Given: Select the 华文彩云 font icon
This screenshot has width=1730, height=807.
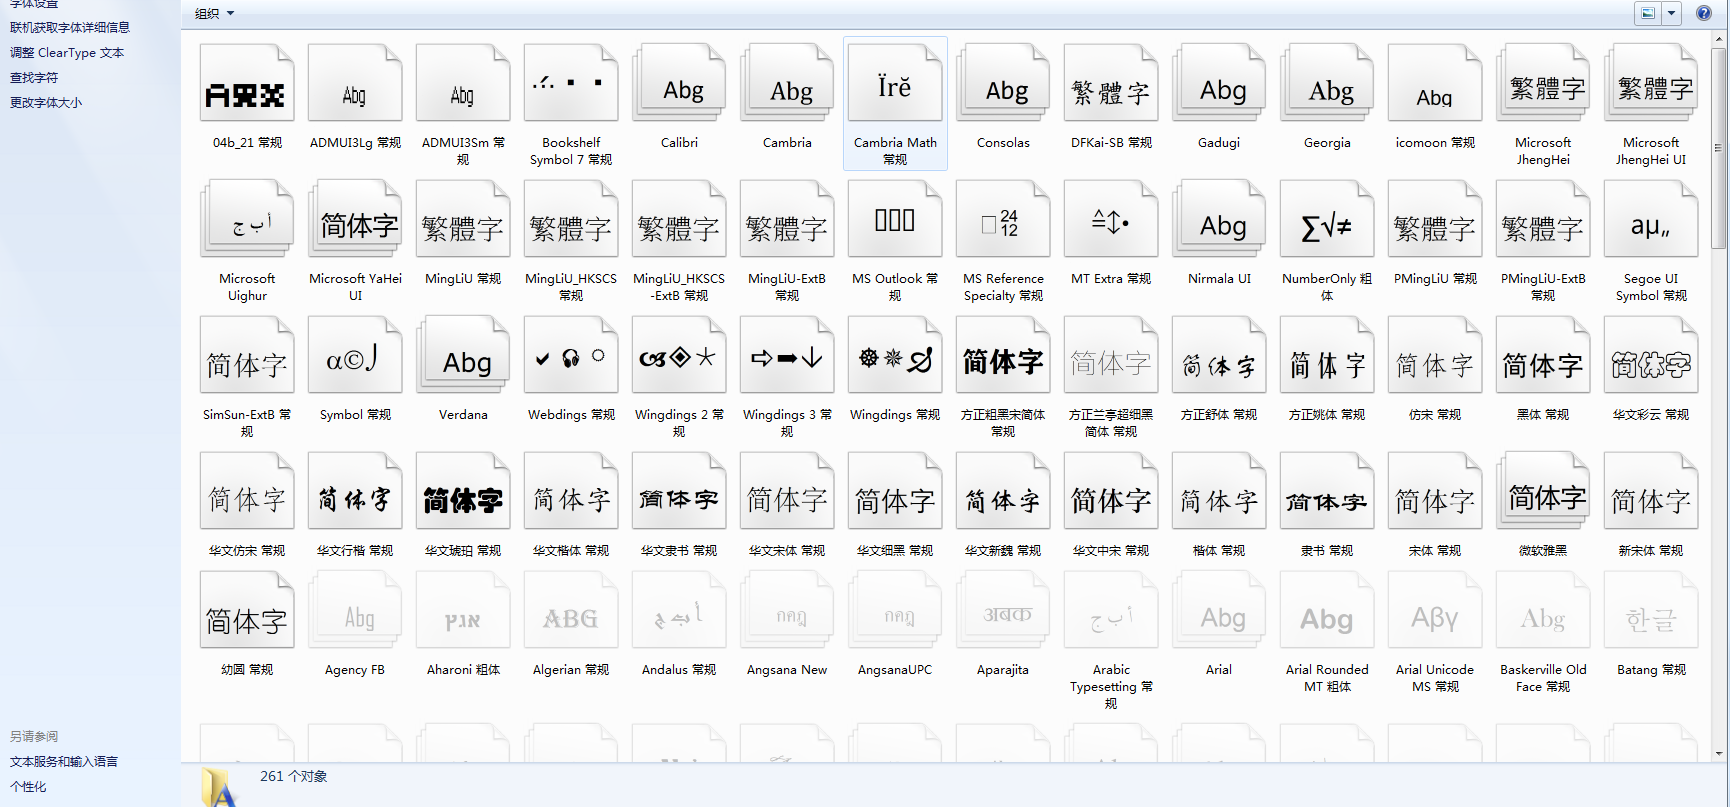Looking at the screenshot, I should click(1651, 355).
